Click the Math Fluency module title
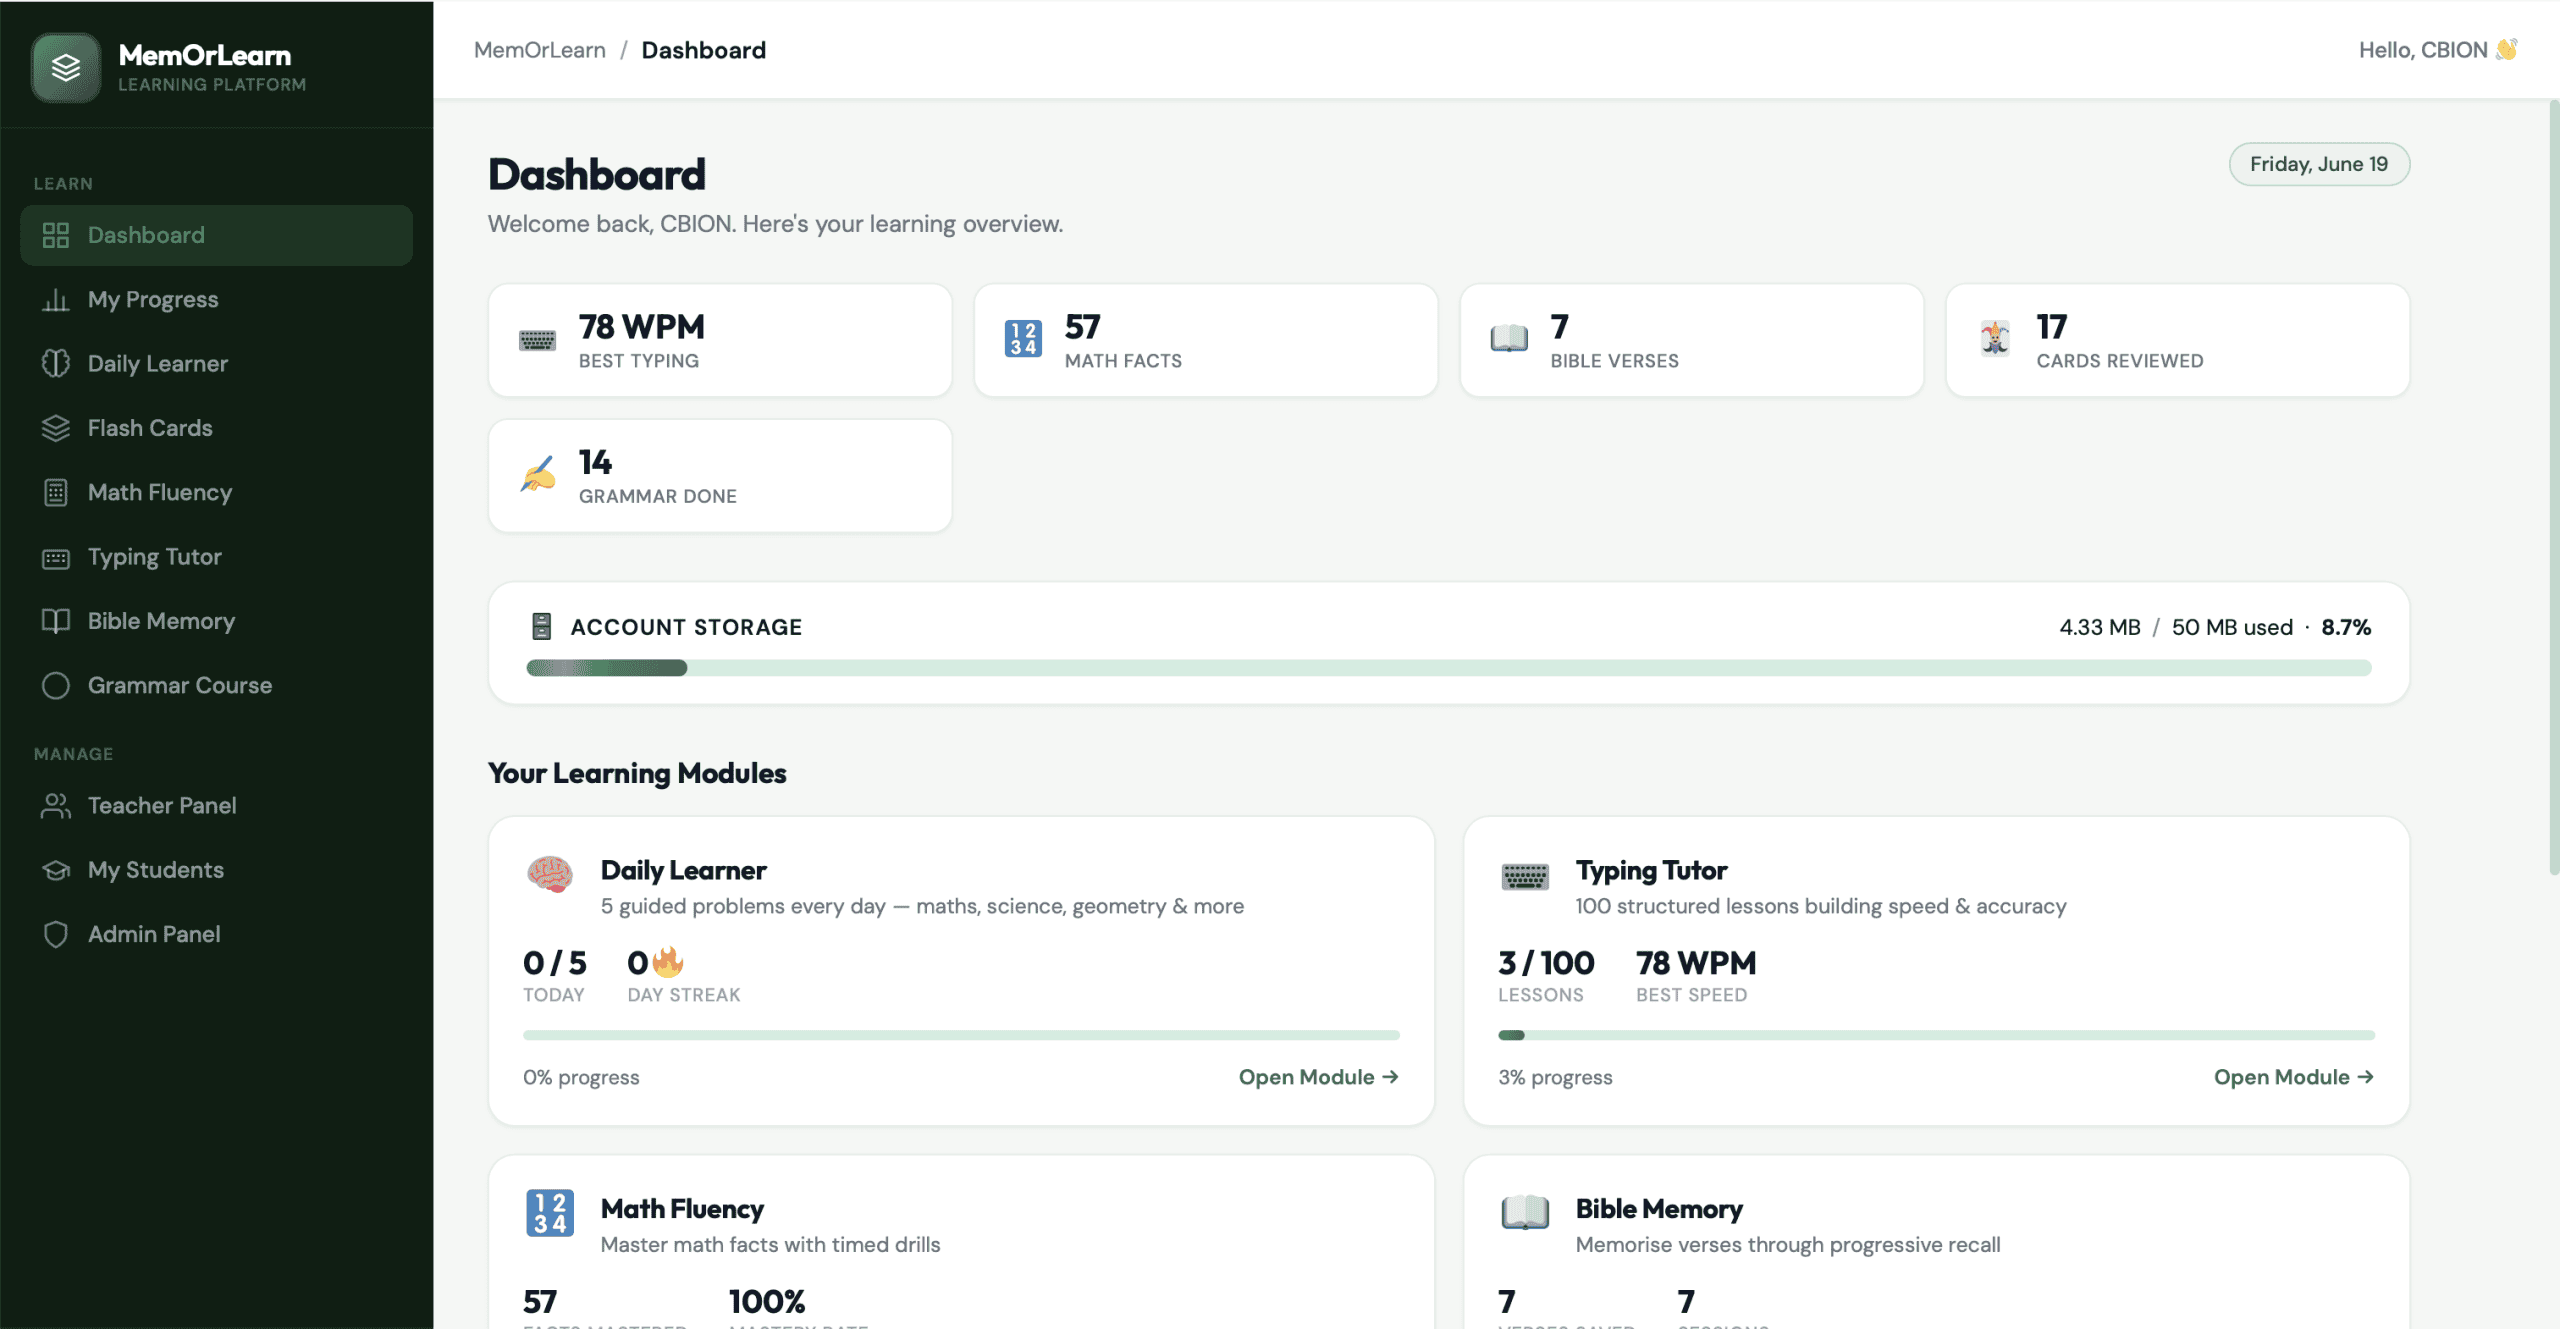The height and width of the screenshot is (1329, 2560). pos(682,1209)
